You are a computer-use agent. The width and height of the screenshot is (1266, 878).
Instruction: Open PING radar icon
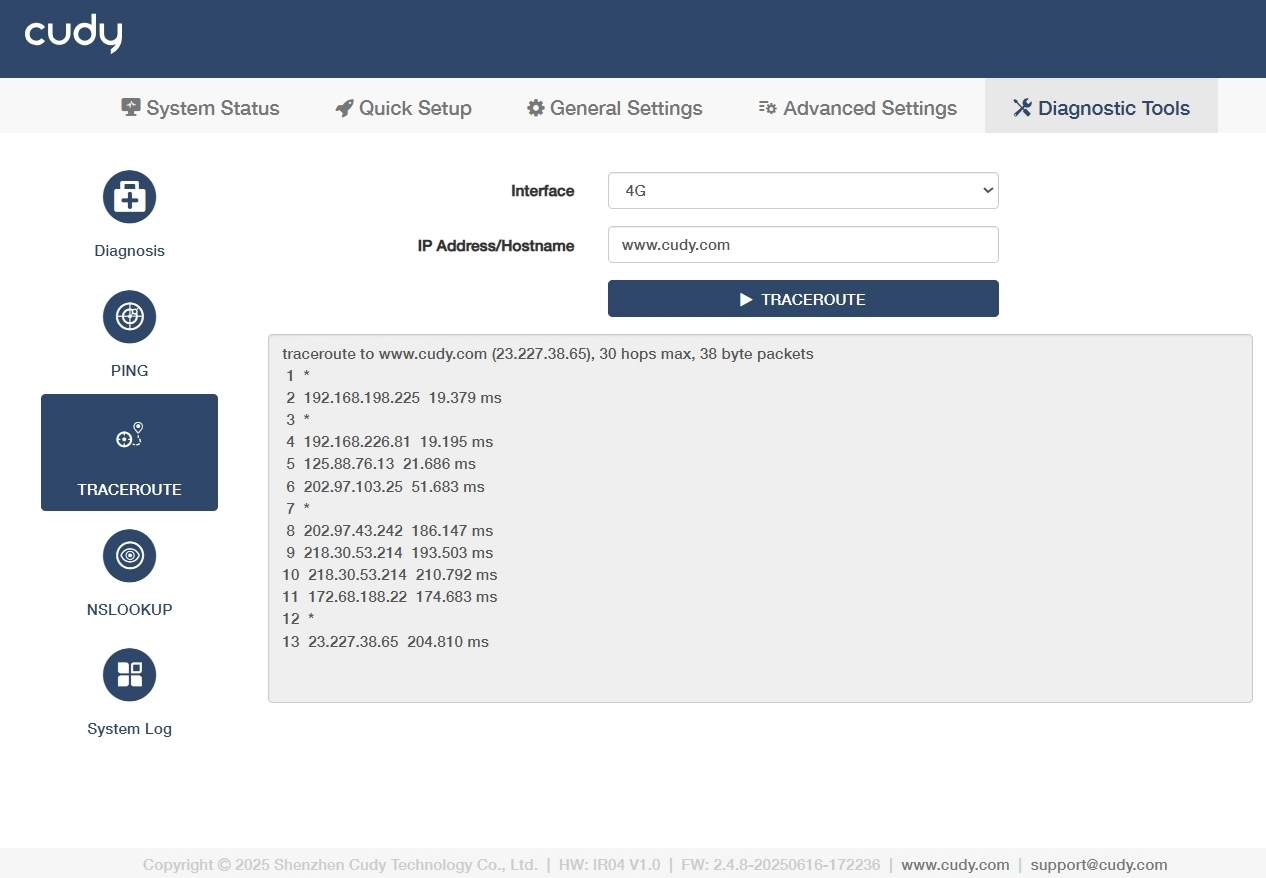point(129,316)
